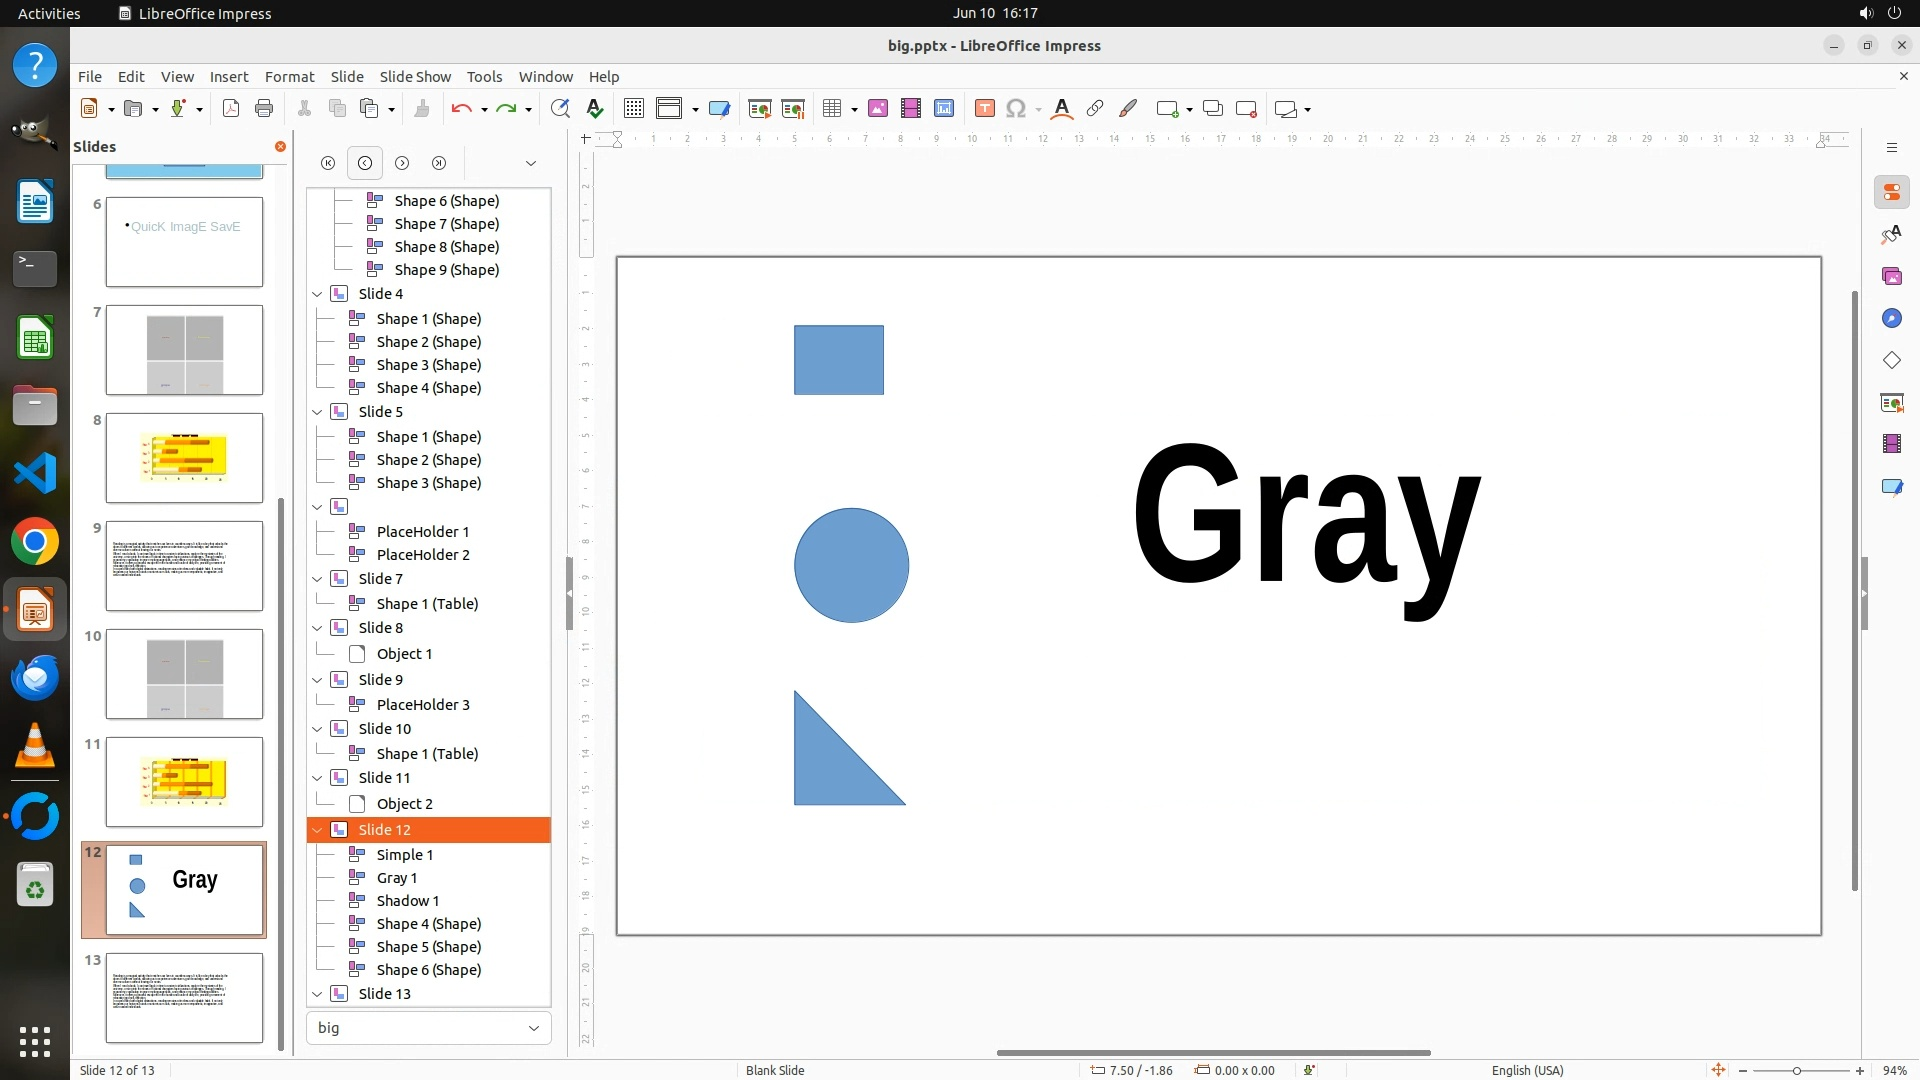Open the 'big' document dropdown

(533, 1028)
